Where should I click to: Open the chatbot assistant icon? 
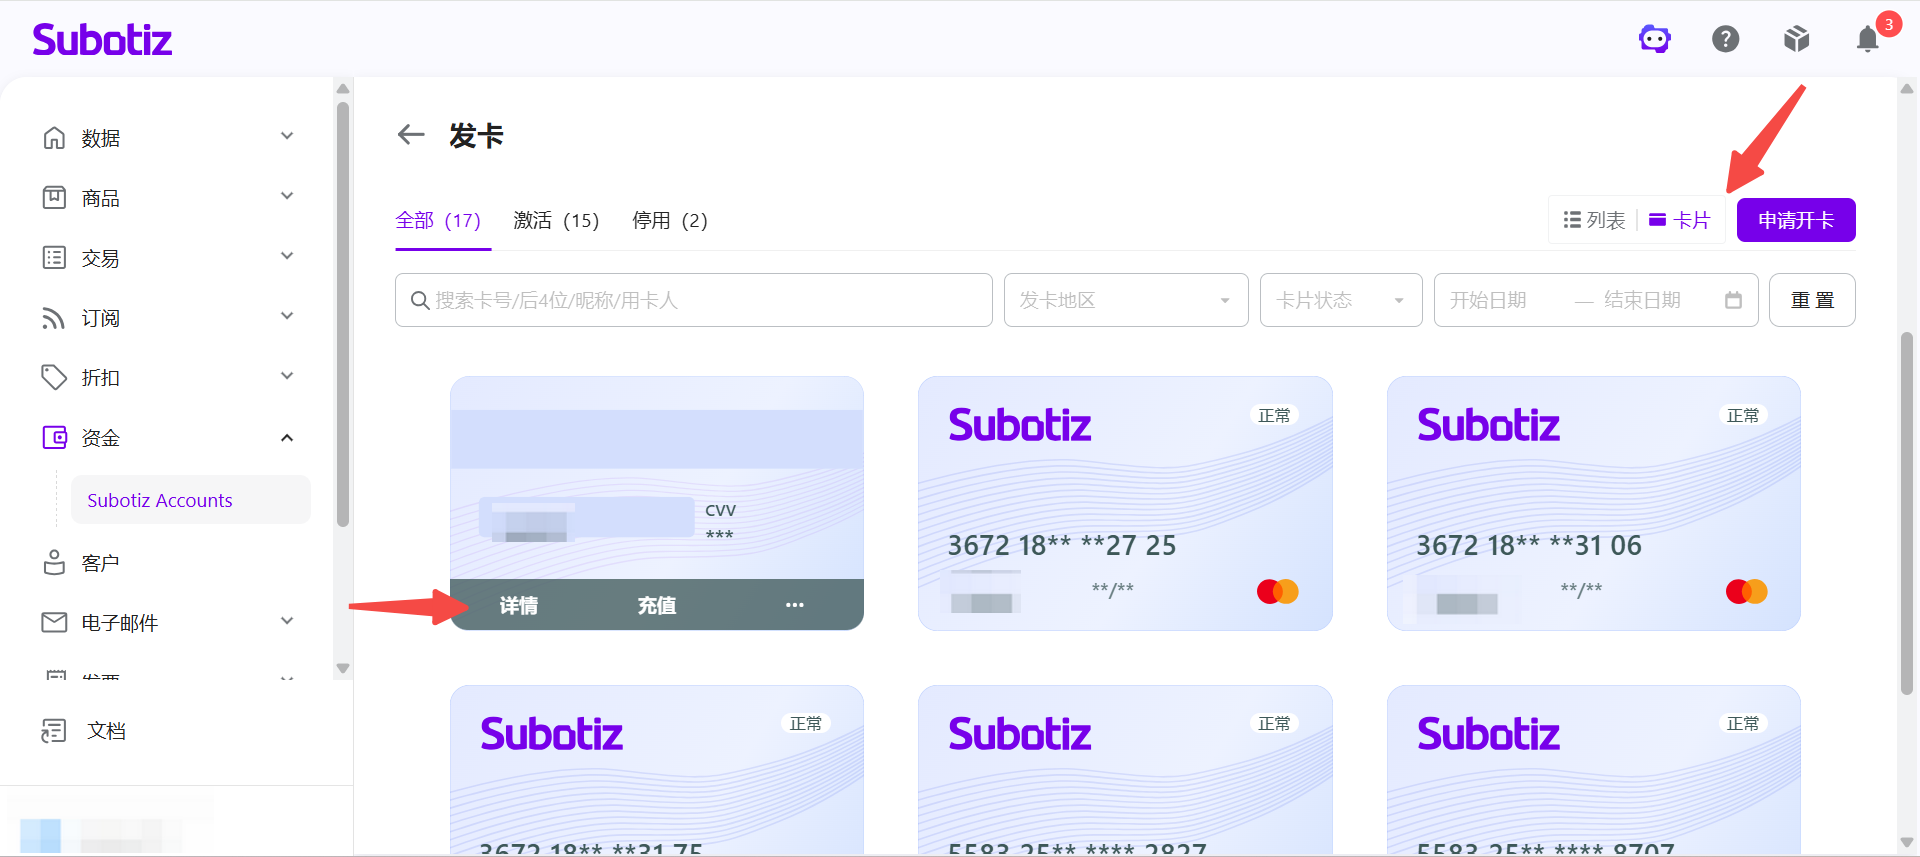coord(1655,39)
